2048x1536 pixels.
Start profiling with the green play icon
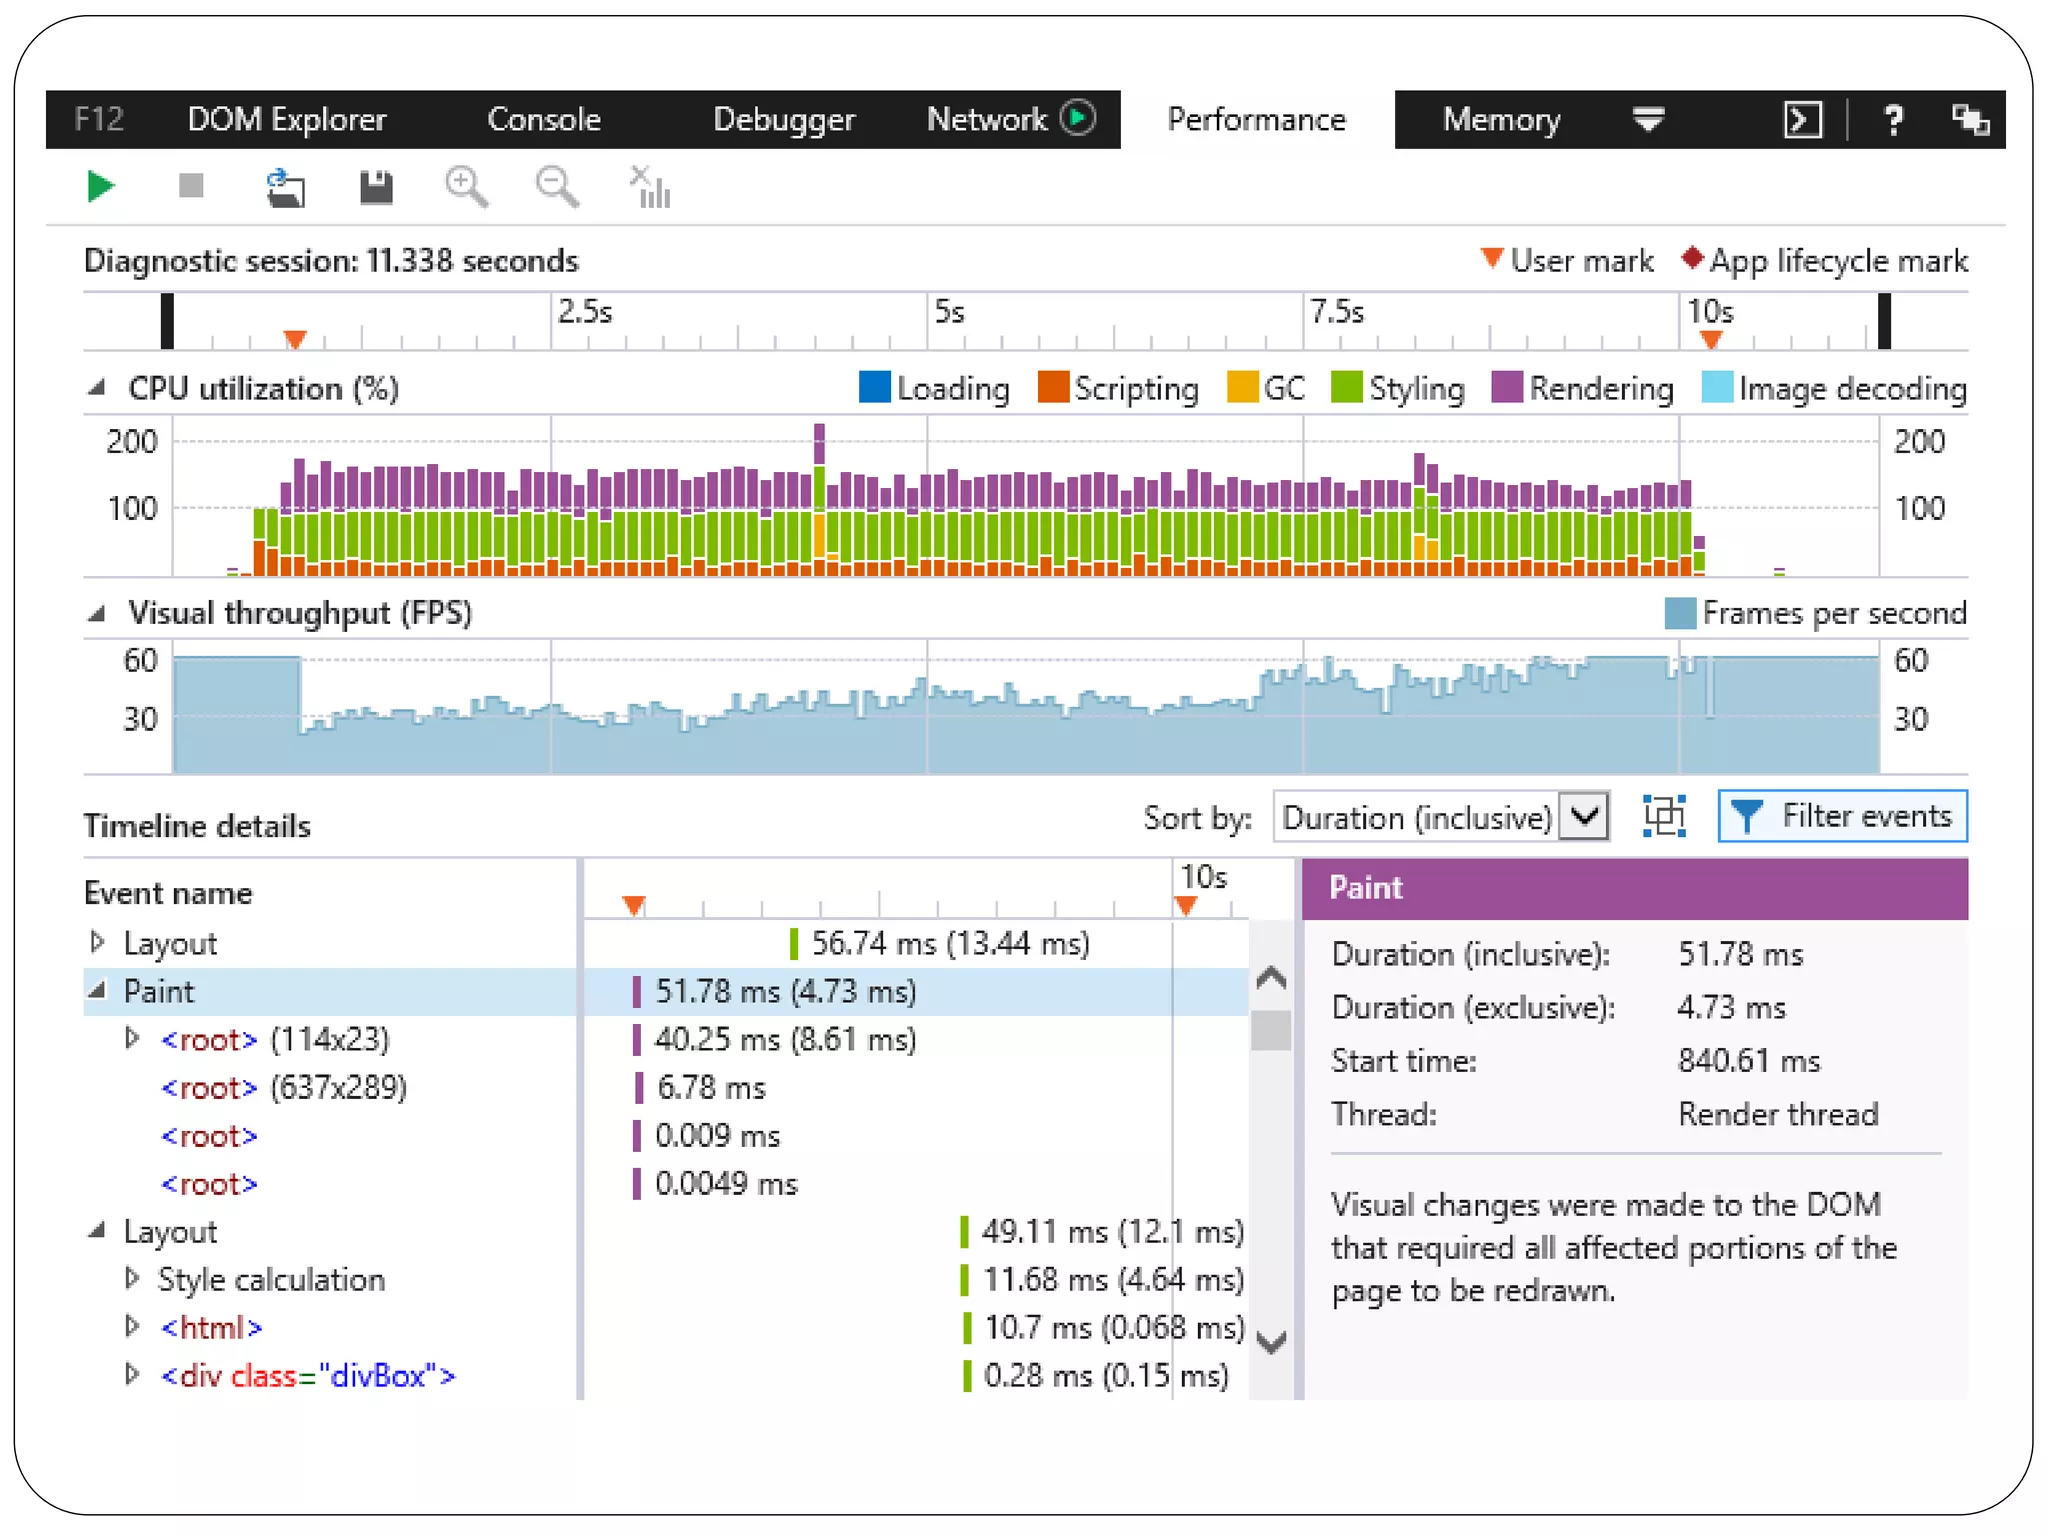[x=100, y=187]
